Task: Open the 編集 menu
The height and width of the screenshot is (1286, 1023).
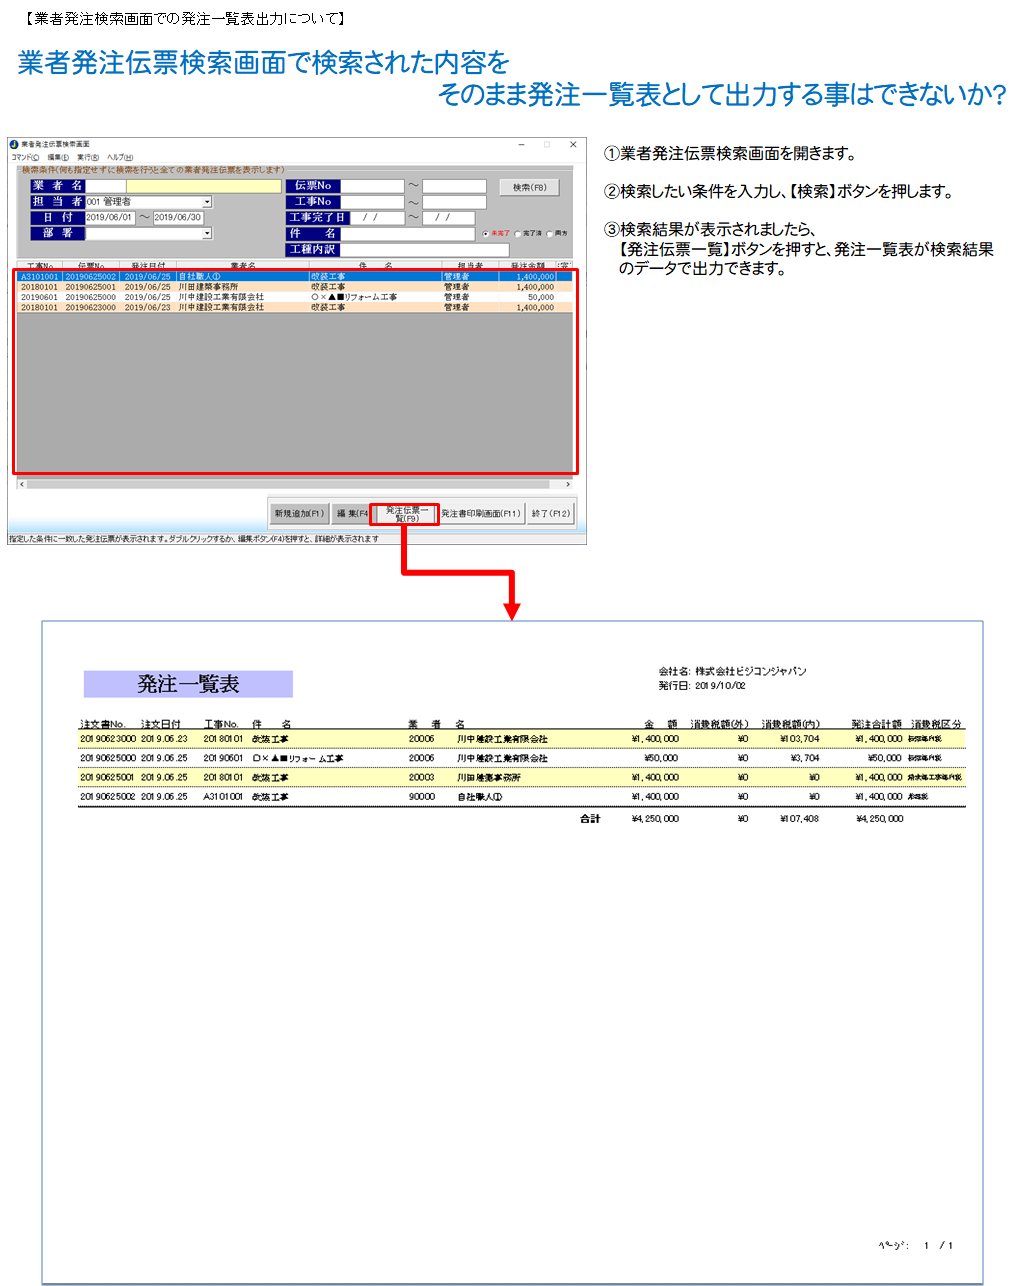Action: click(x=58, y=158)
